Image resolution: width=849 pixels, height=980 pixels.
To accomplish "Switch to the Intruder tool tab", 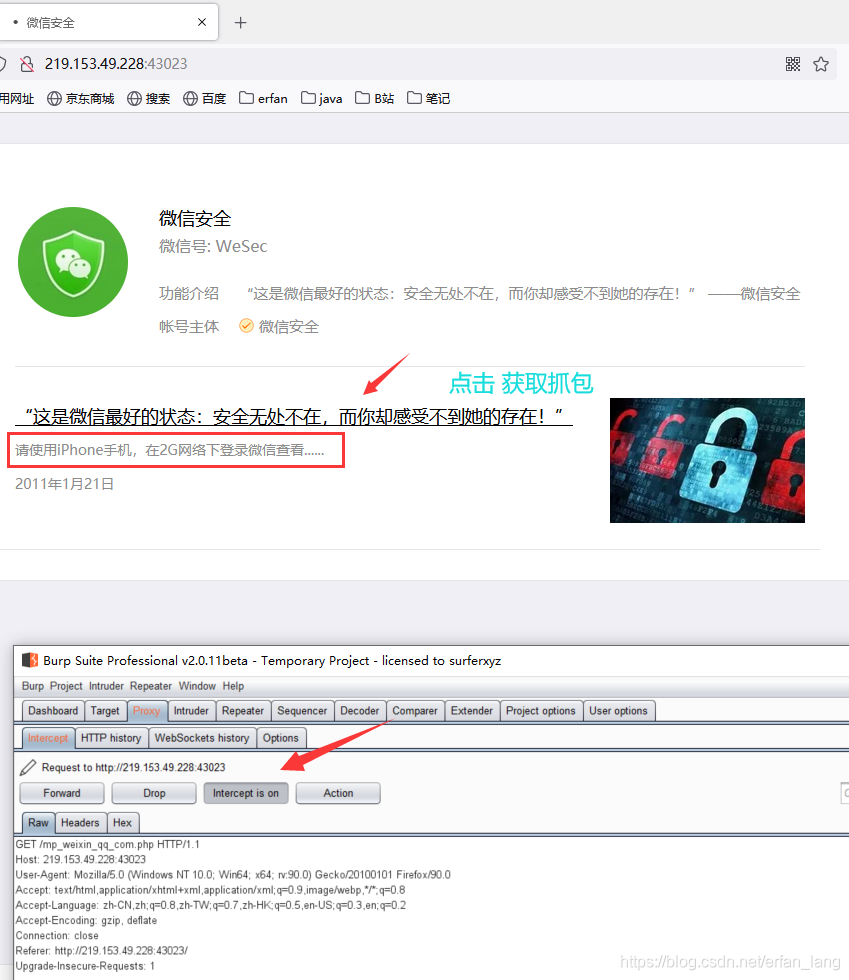I will pos(191,711).
